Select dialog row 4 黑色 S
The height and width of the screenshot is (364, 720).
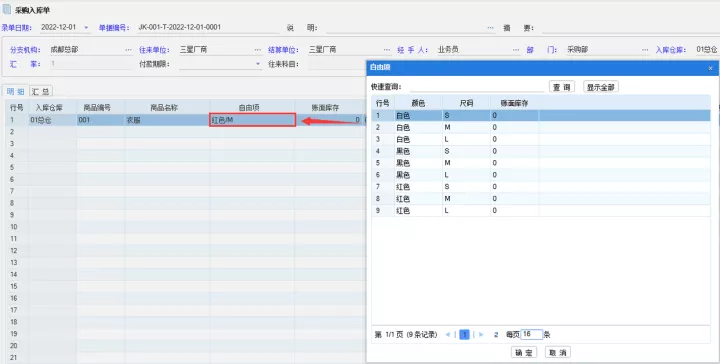(541, 151)
